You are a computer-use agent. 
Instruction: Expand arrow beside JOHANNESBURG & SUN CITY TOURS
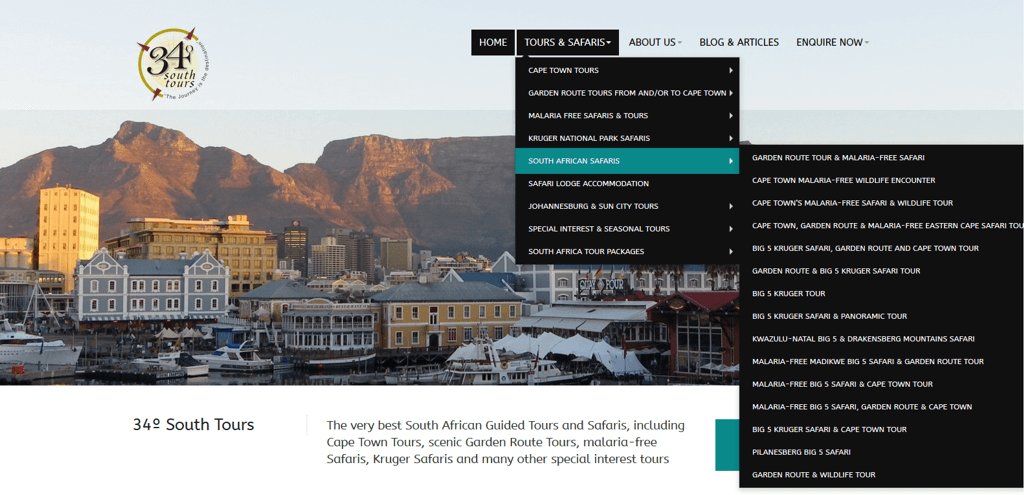[731, 206]
